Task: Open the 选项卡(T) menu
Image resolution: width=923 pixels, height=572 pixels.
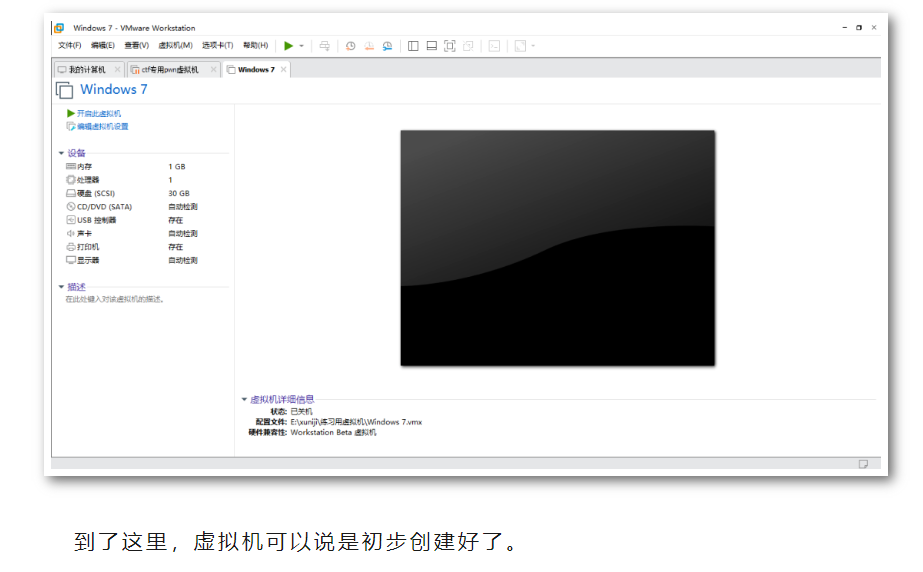Action: (x=217, y=45)
